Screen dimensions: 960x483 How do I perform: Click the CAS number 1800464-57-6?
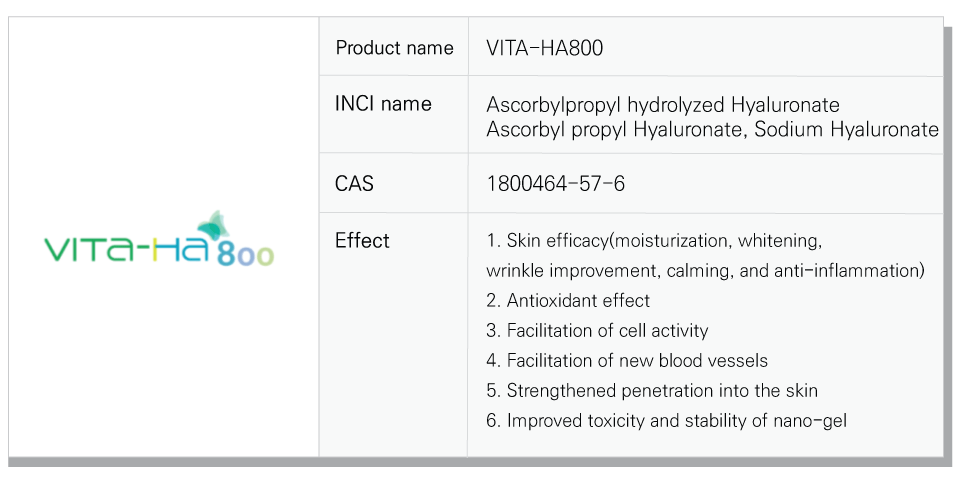(555, 184)
